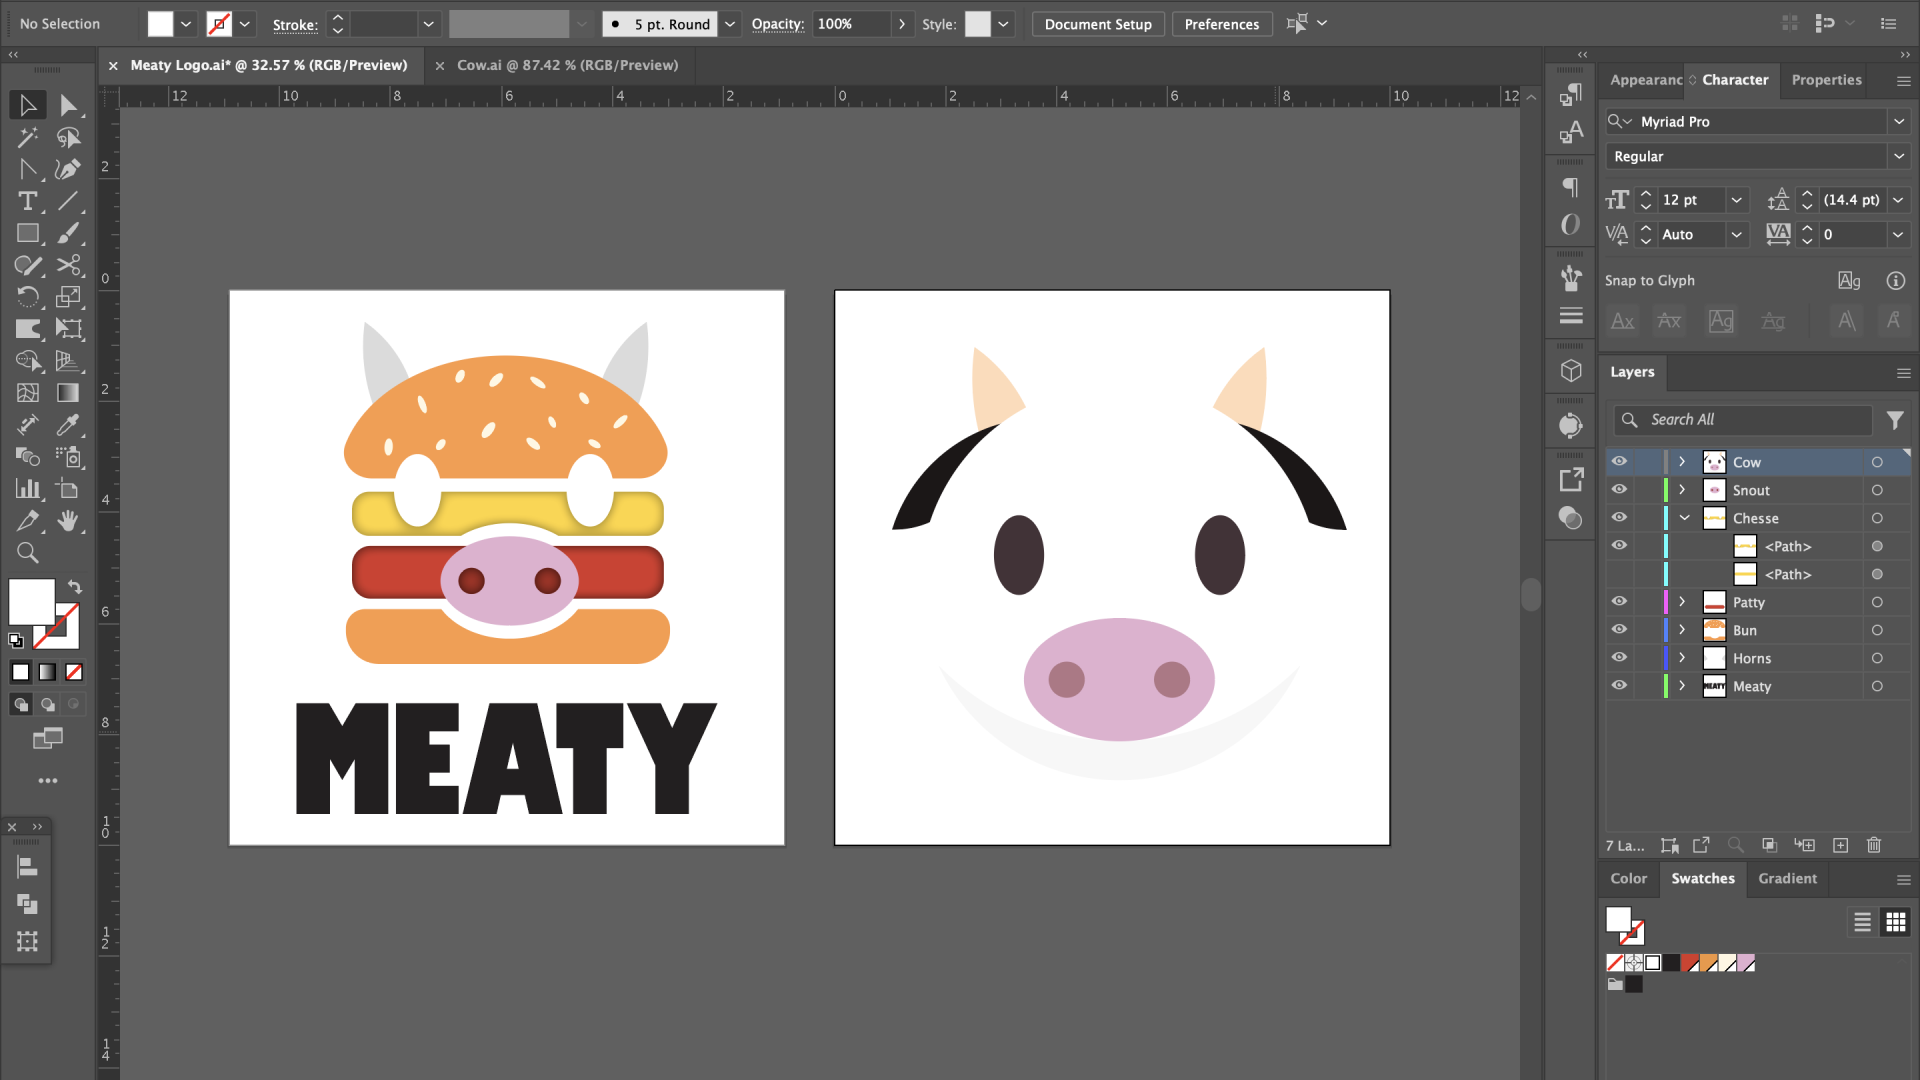
Task: Select the Lasso tool
Action: point(68,137)
